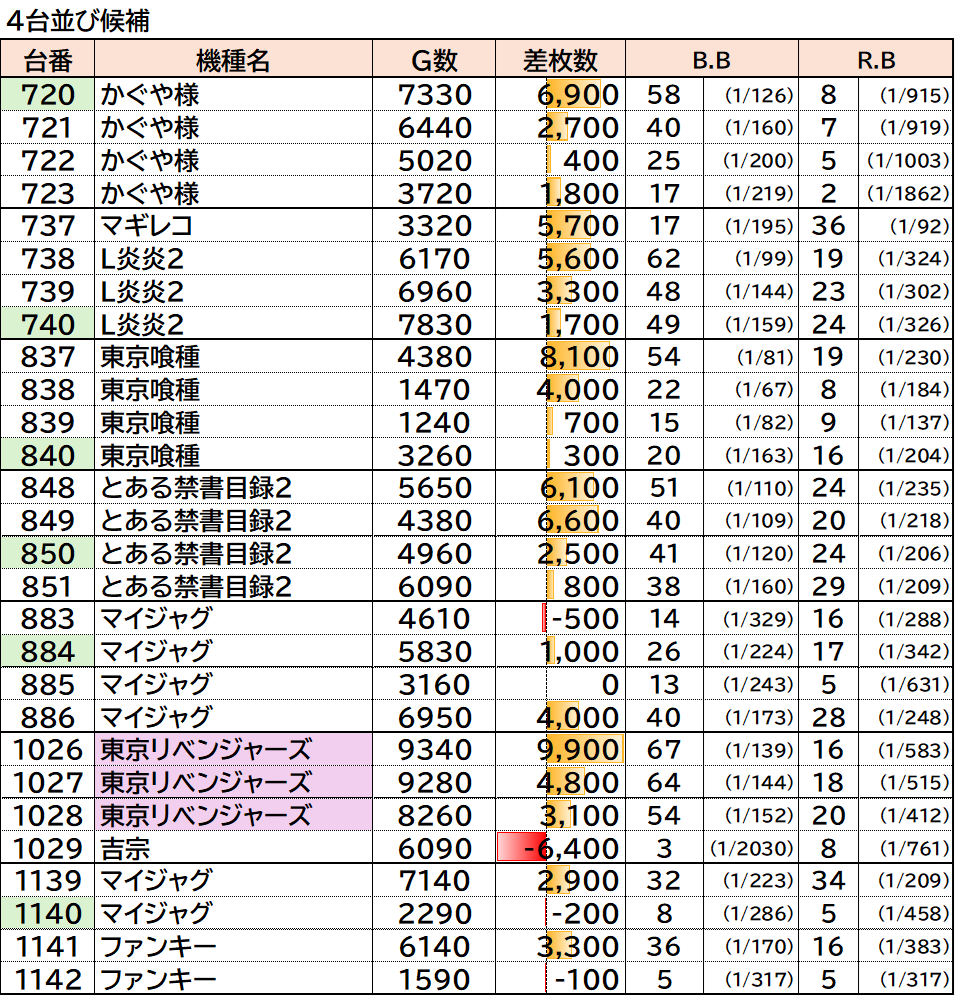Click R.B count 36 in row 737

[x=828, y=226]
